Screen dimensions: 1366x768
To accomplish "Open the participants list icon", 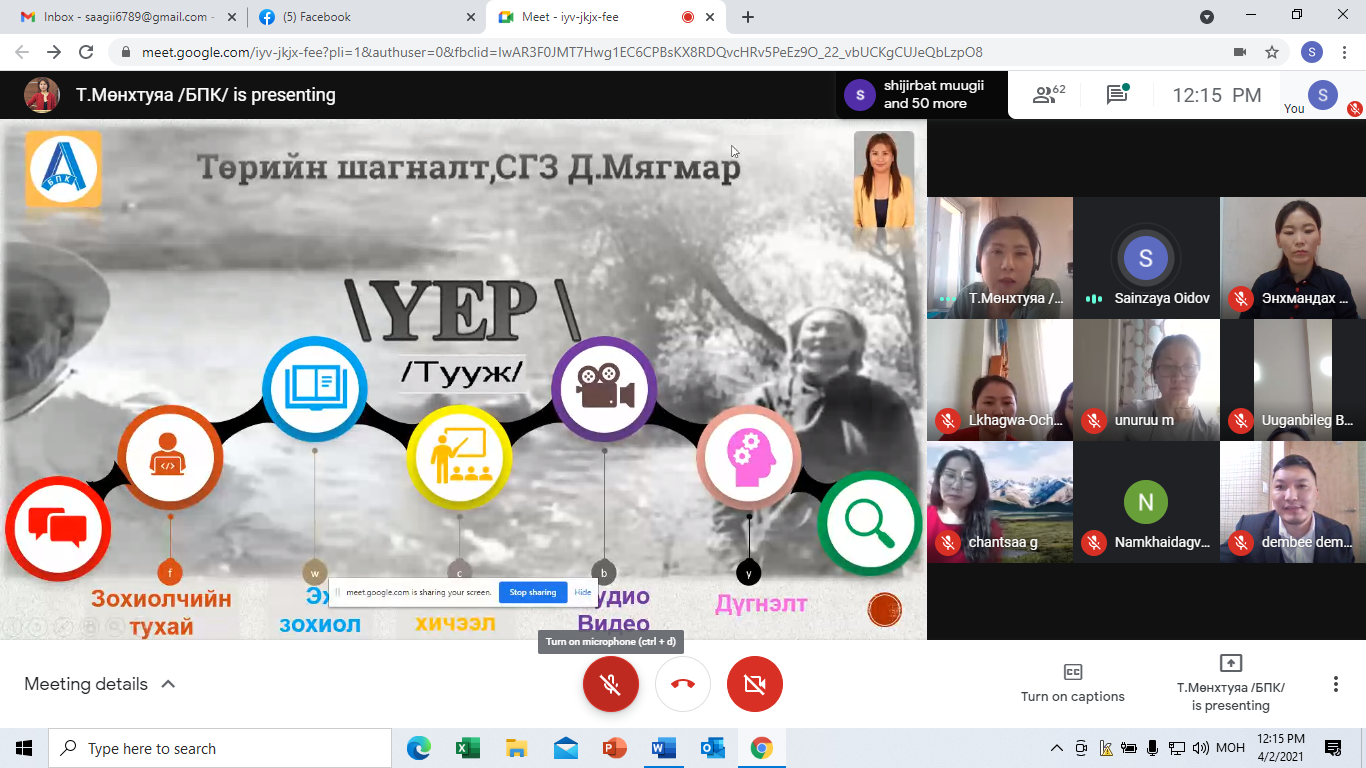I will tap(1048, 95).
